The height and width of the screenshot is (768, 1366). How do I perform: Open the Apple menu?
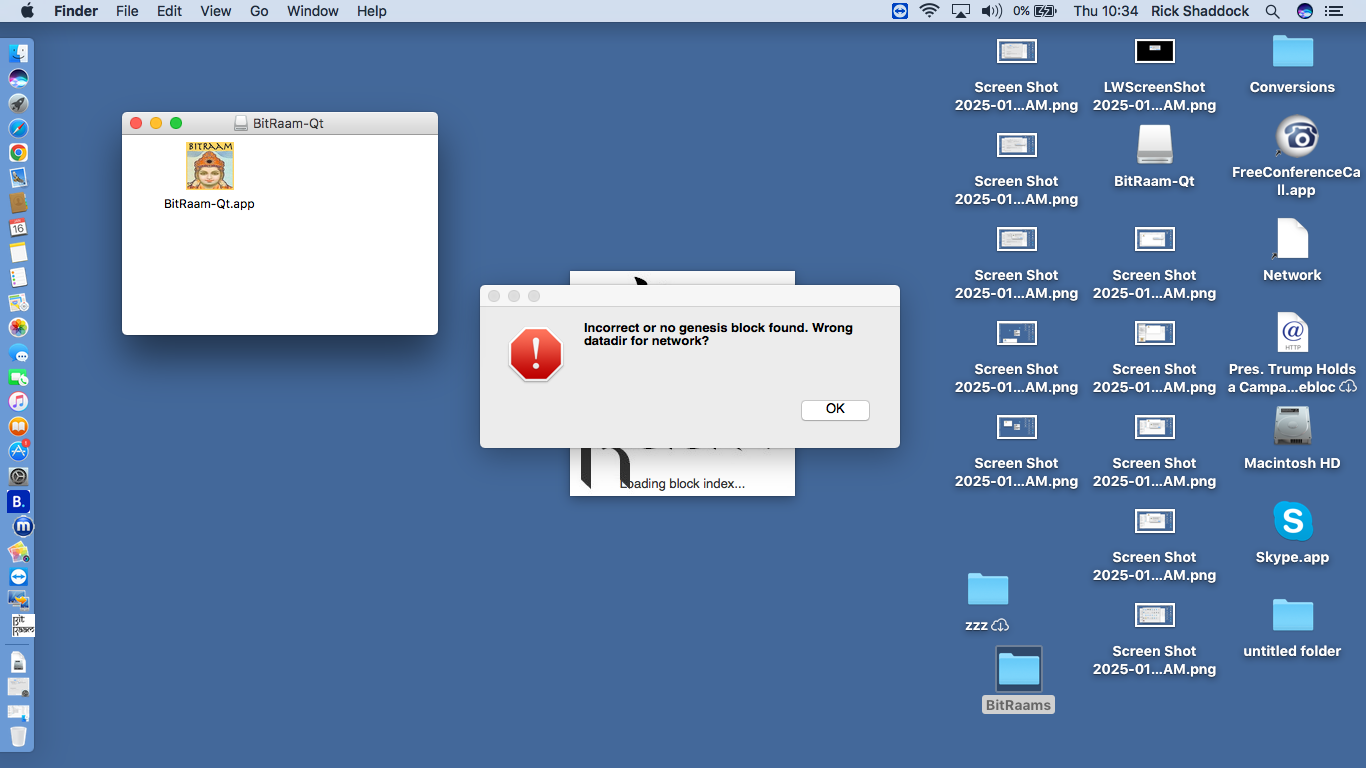tap(27, 11)
